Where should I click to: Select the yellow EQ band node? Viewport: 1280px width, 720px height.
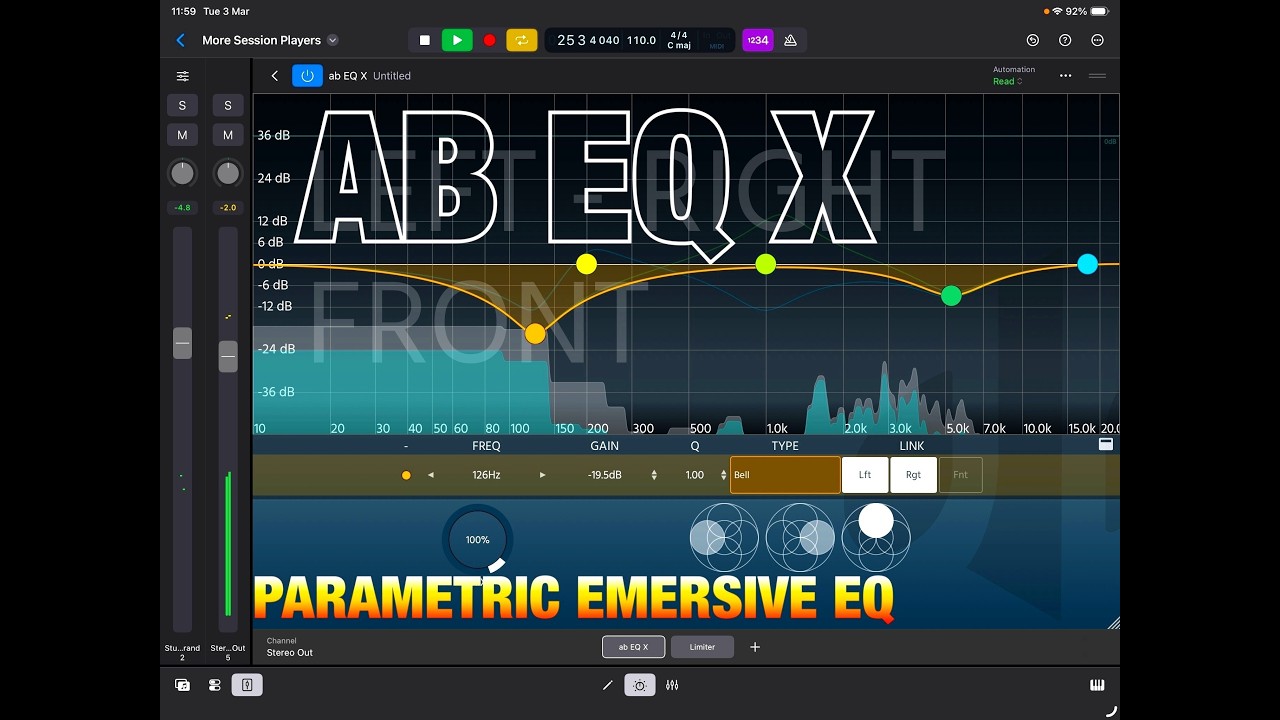587,264
